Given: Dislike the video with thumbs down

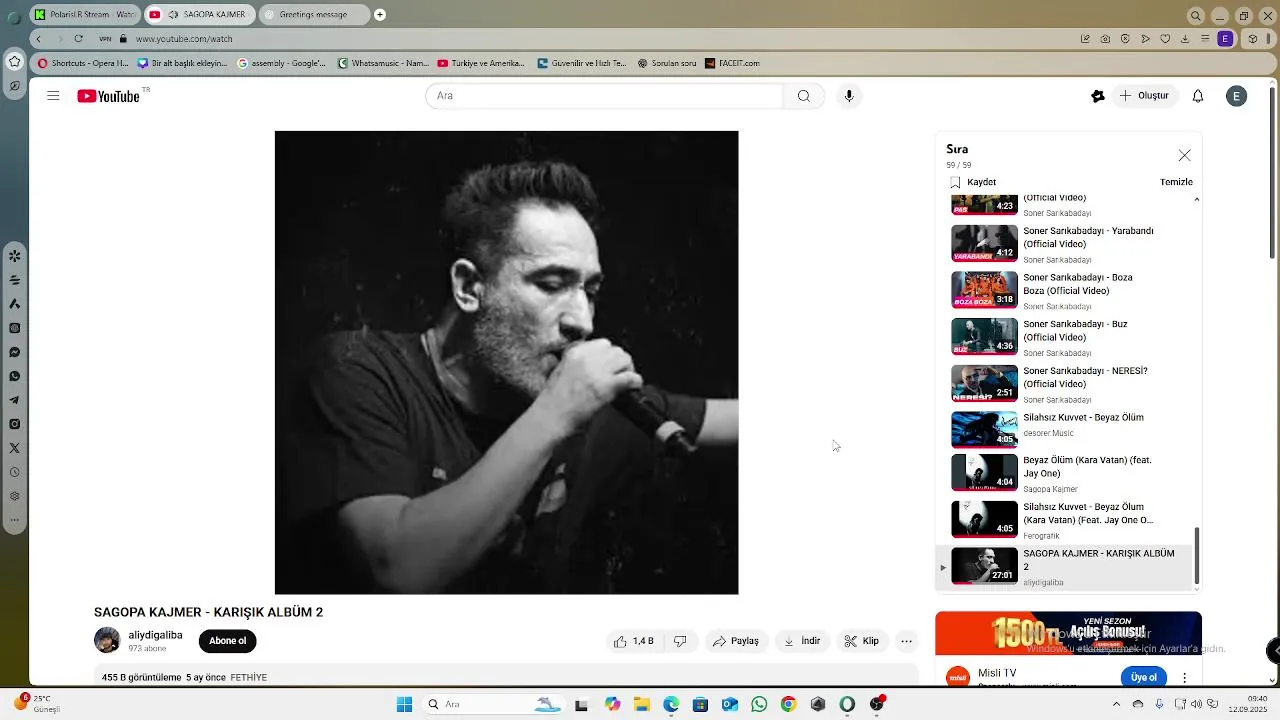Looking at the screenshot, I should 680,641.
